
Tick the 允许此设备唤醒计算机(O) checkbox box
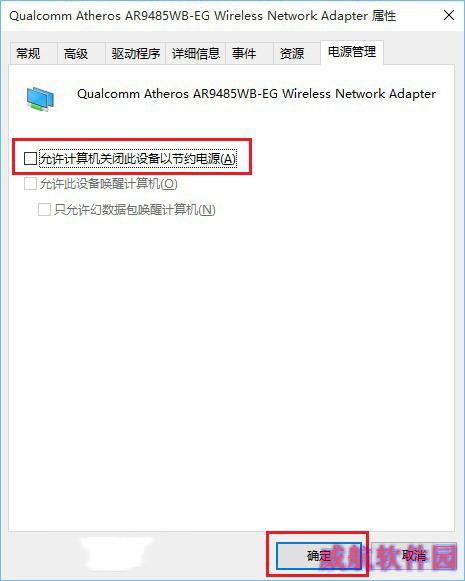(x=30, y=183)
